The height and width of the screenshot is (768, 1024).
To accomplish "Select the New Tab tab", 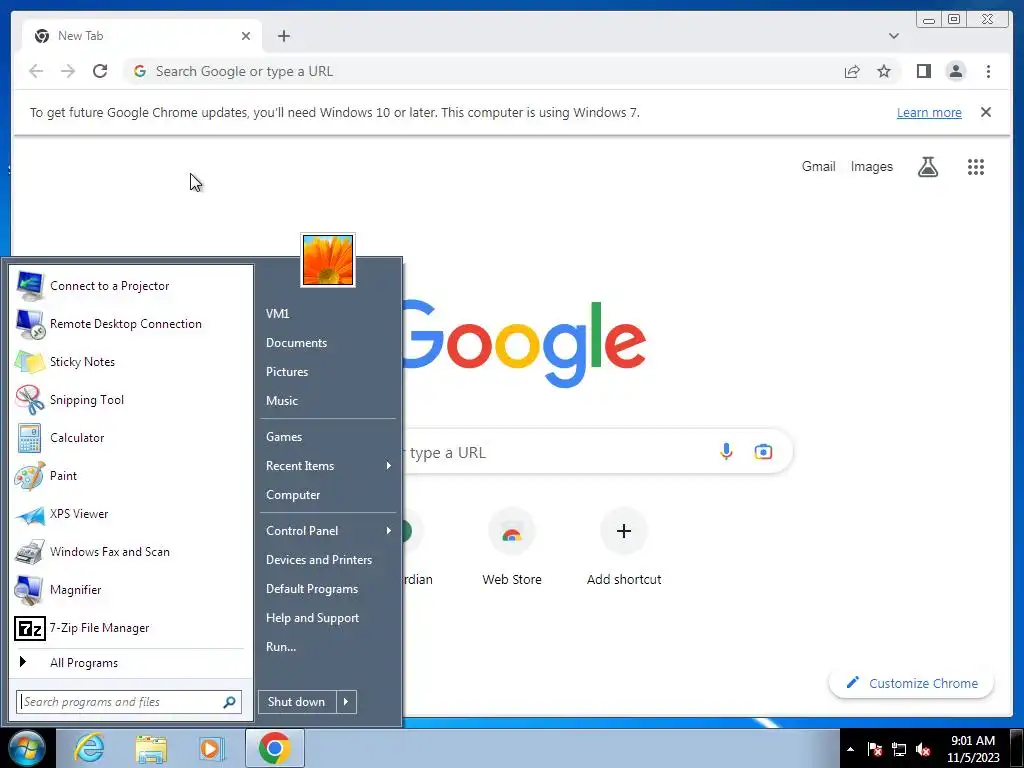I will pos(142,36).
